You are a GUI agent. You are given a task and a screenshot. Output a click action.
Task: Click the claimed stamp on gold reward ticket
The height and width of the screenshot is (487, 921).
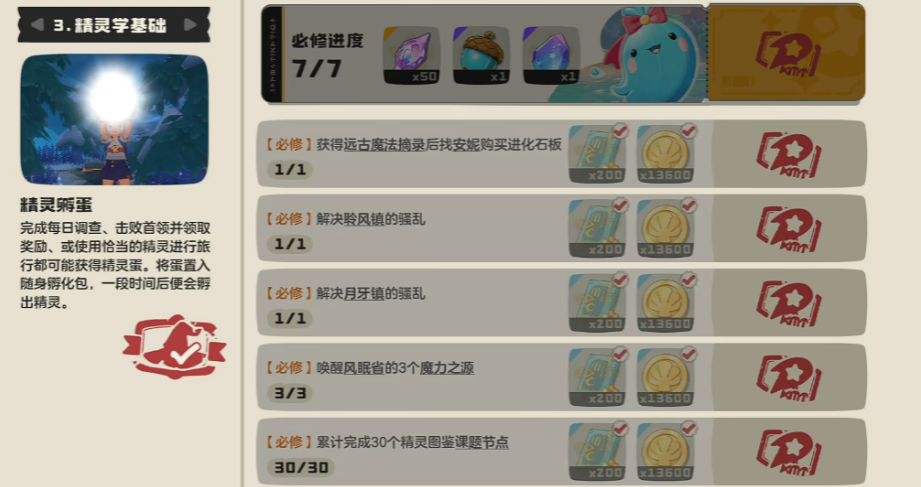pos(788,54)
